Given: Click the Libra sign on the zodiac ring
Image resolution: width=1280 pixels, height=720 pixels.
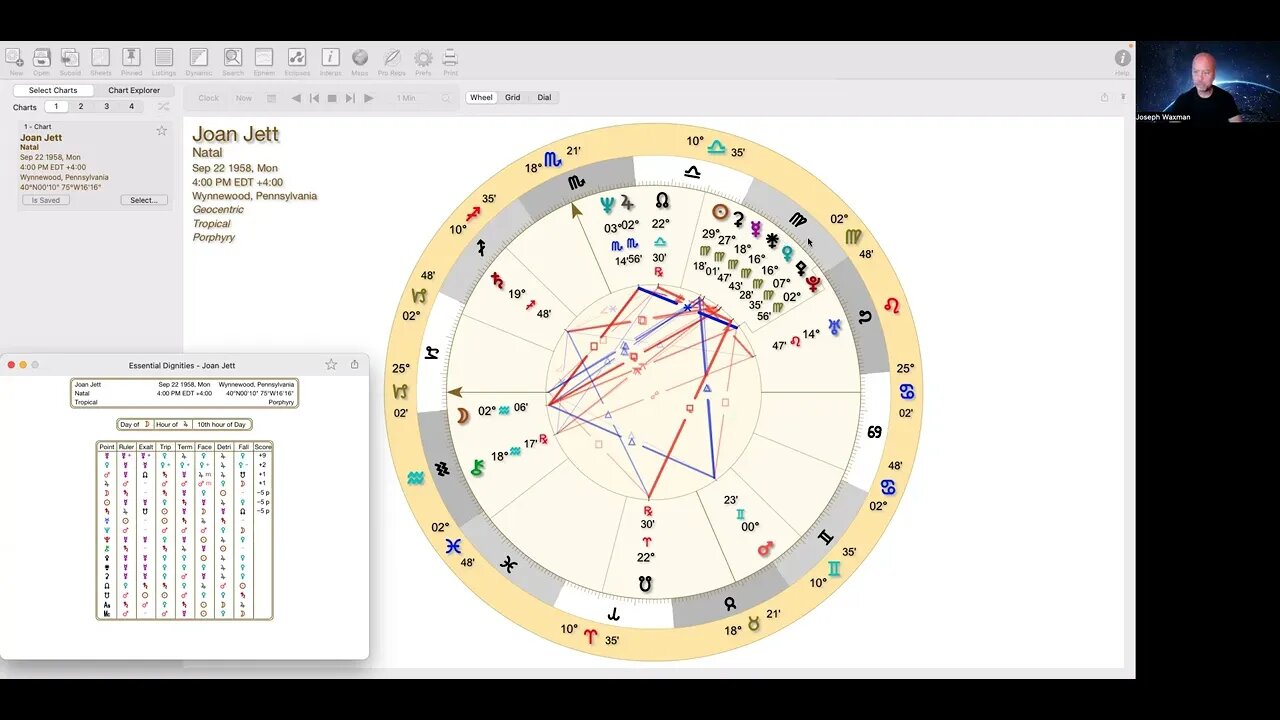Looking at the screenshot, I should click(x=693, y=171).
